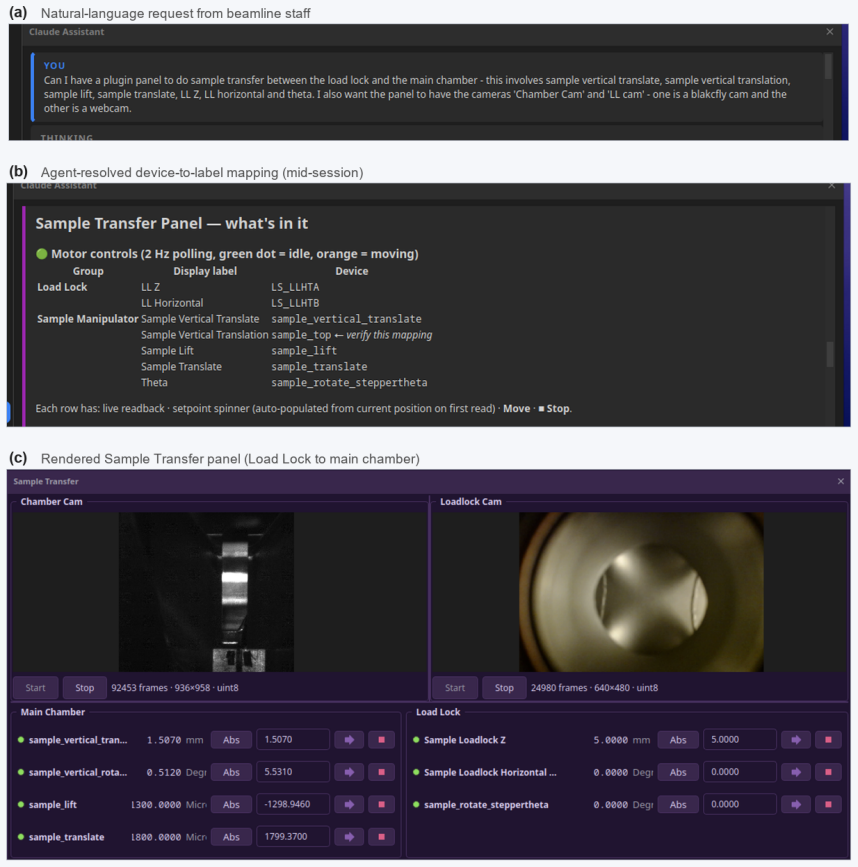858x867 pixels.
Task: Click the LS_LLHTB device name
Action: [x=295, y=303]
